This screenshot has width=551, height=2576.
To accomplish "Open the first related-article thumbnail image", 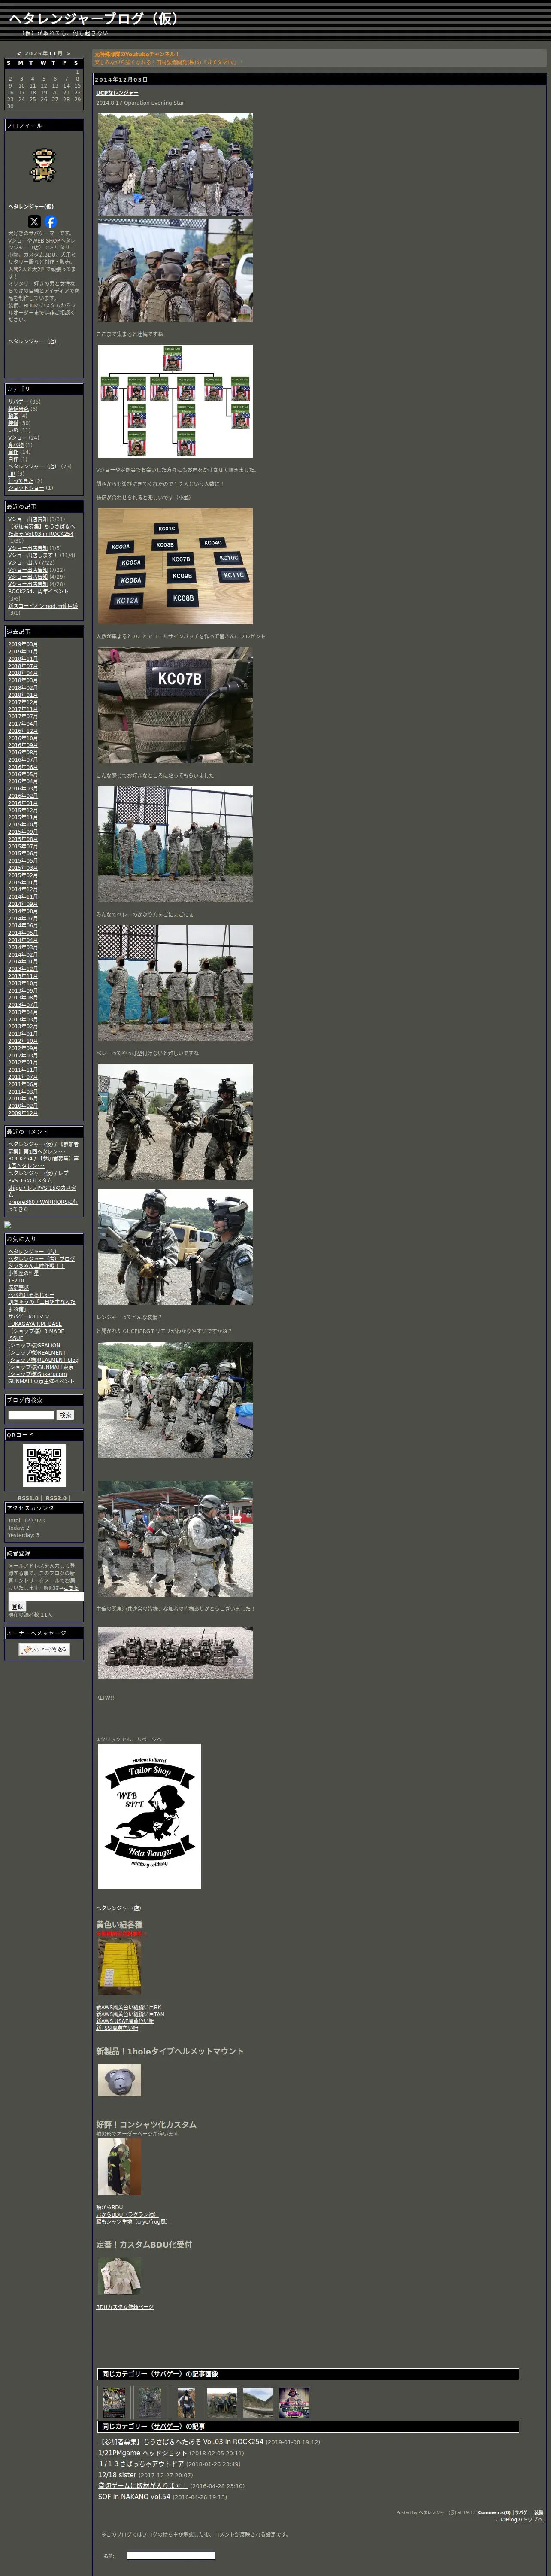I will point(114,2402).
